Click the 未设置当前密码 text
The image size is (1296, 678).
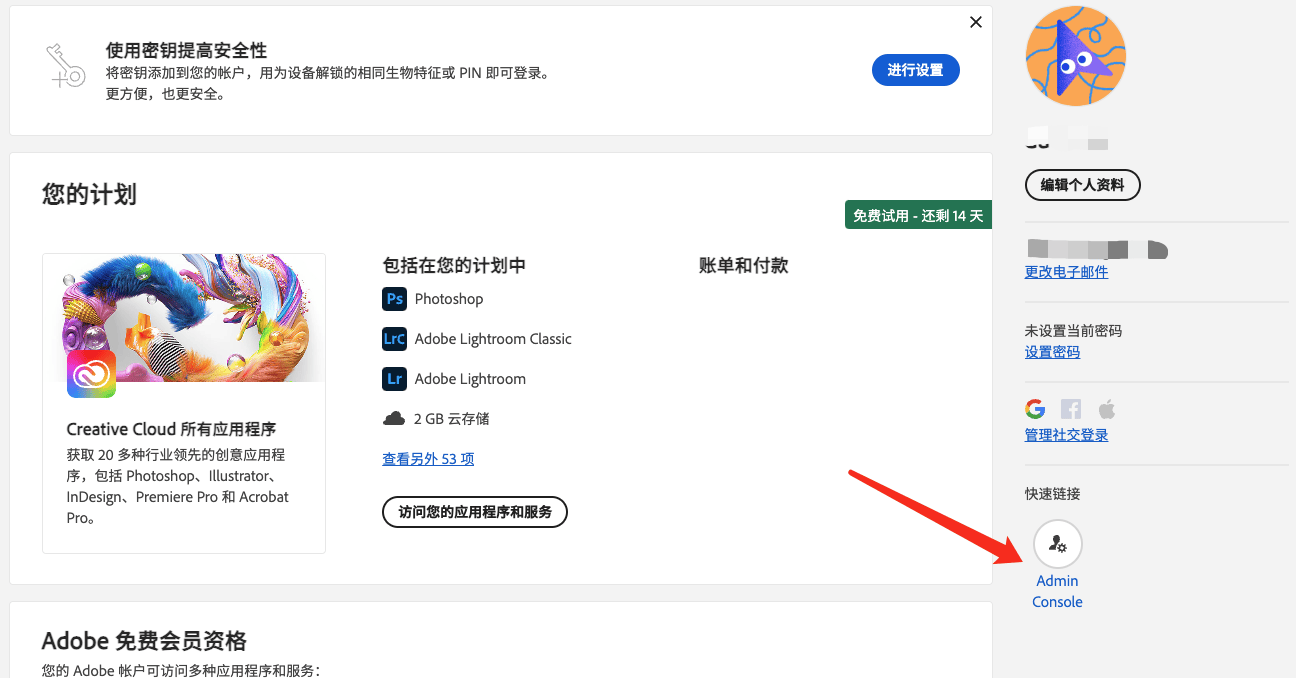pyautogui.click(x=1073, y=330)
